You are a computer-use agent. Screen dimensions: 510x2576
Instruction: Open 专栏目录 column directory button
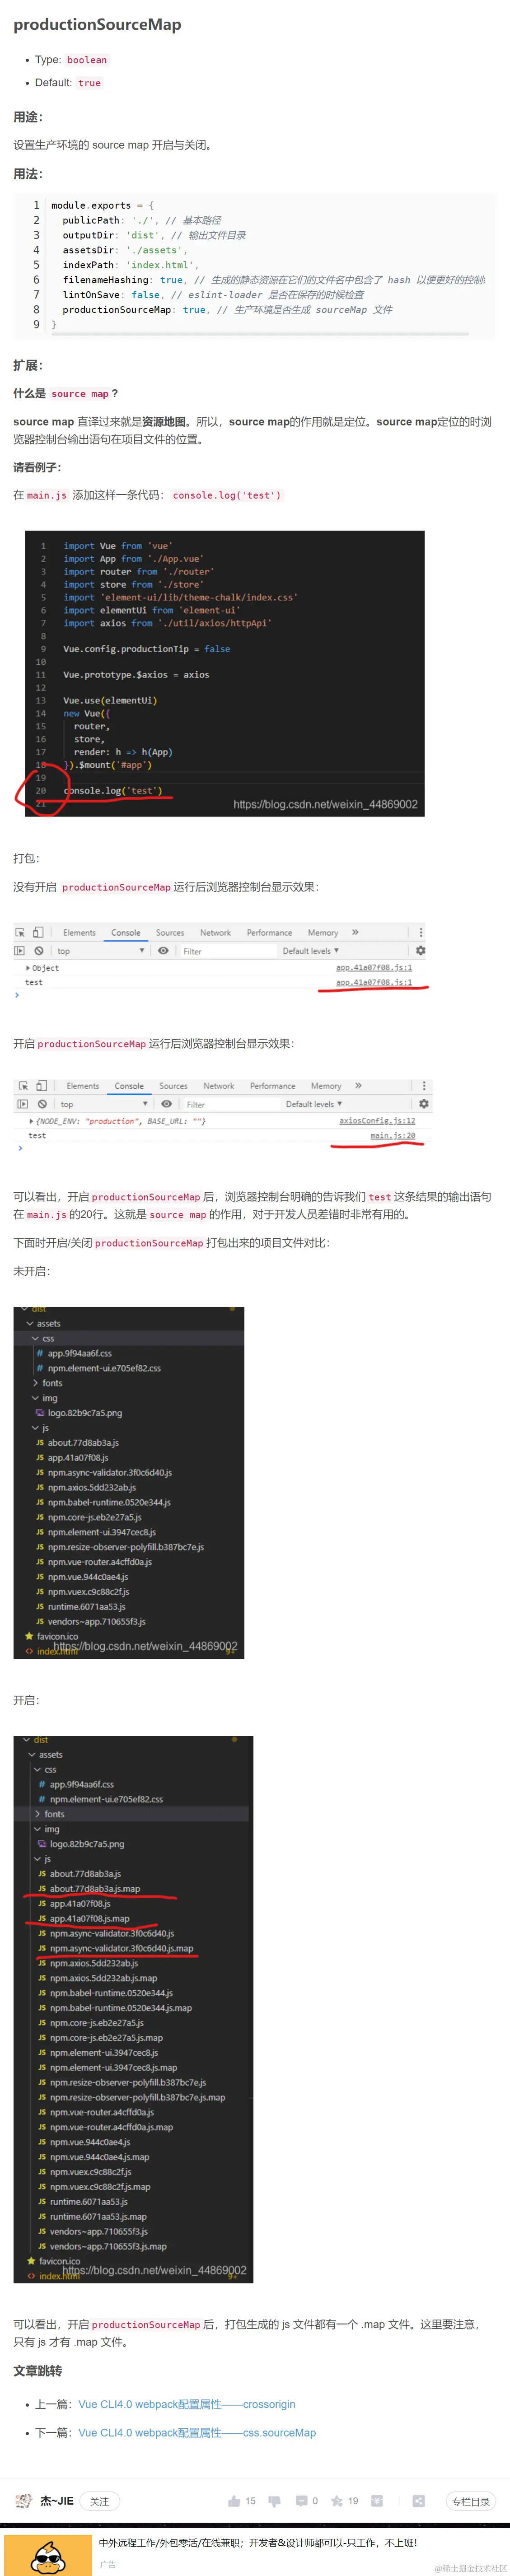pos(471,2501)
